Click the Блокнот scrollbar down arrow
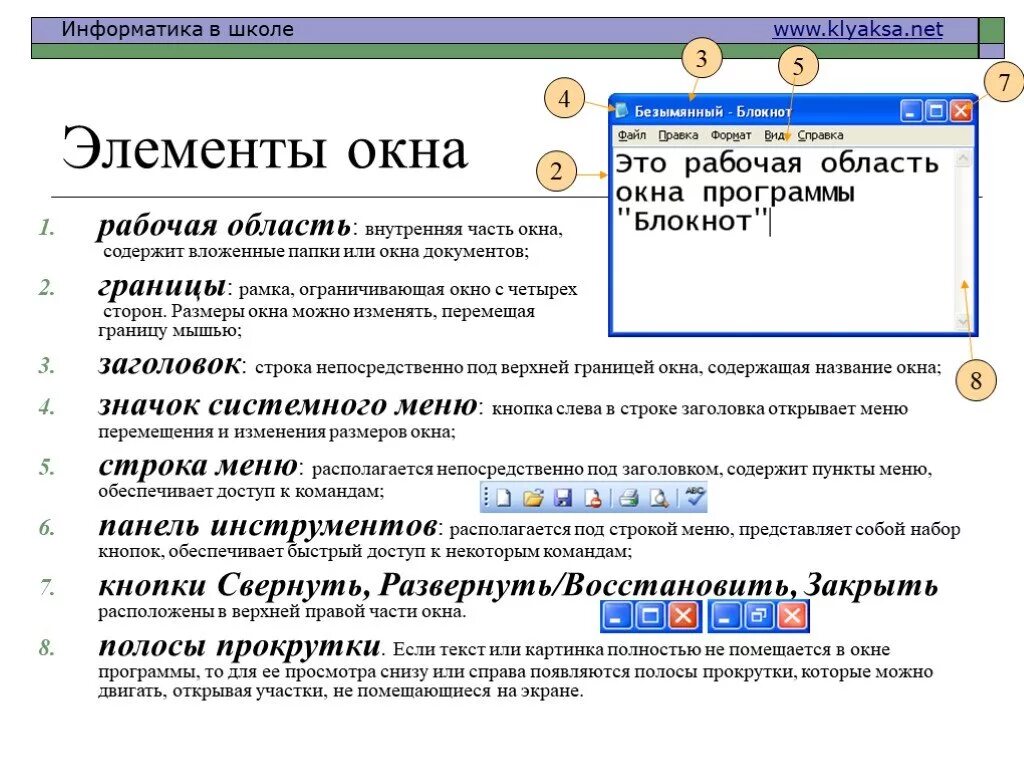 click(x=963, y=321)
